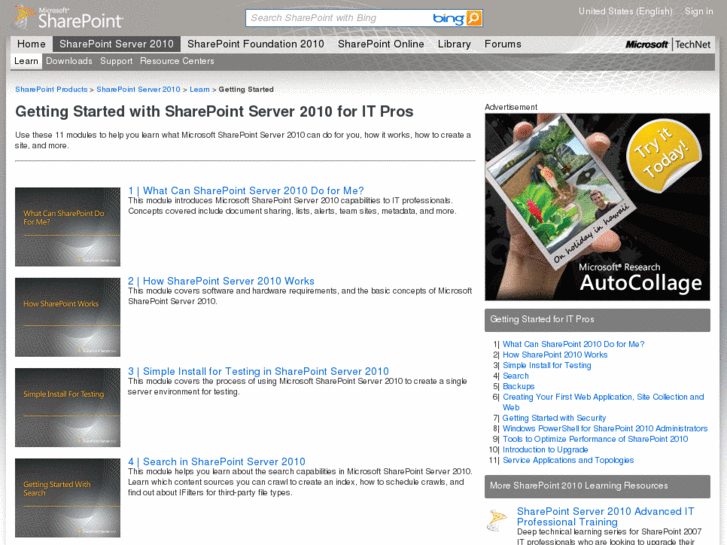Click sidebar link Simple Install for Testing
This screenshot has width=727, height=545.
point(547,365)
